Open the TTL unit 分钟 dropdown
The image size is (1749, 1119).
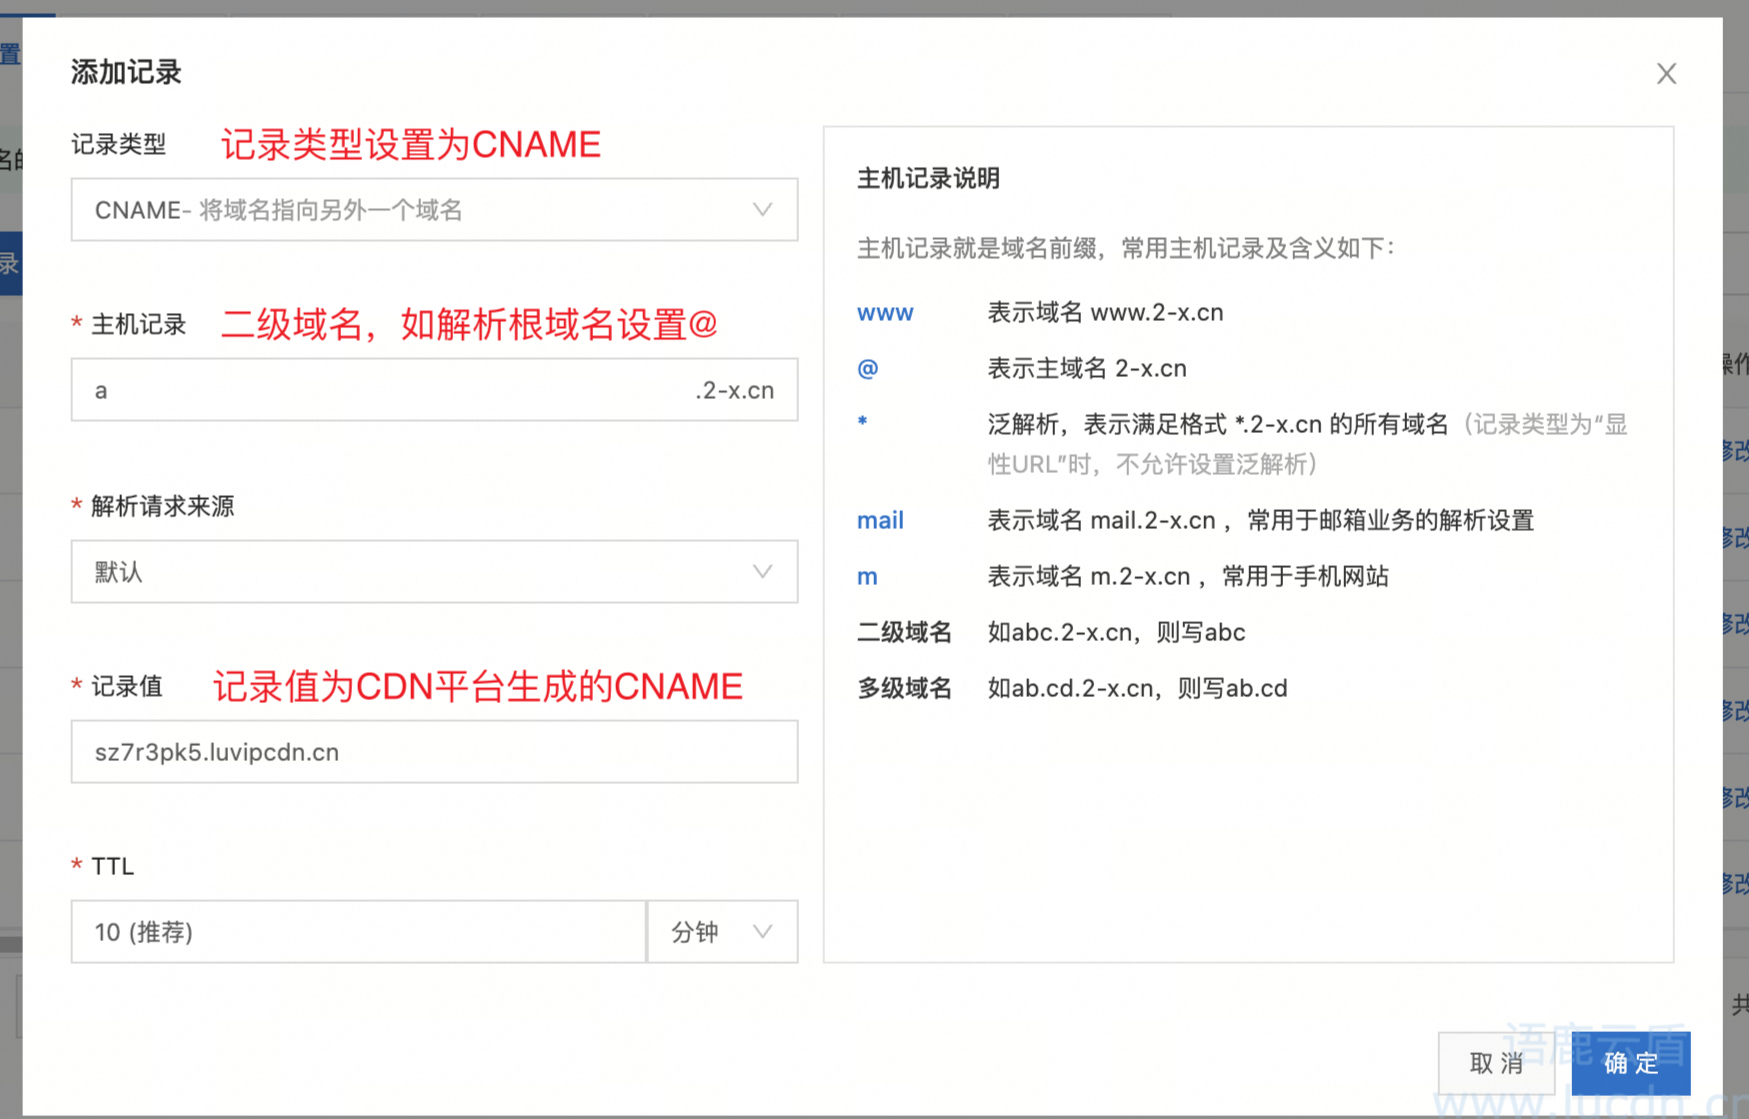pos(722,932)
